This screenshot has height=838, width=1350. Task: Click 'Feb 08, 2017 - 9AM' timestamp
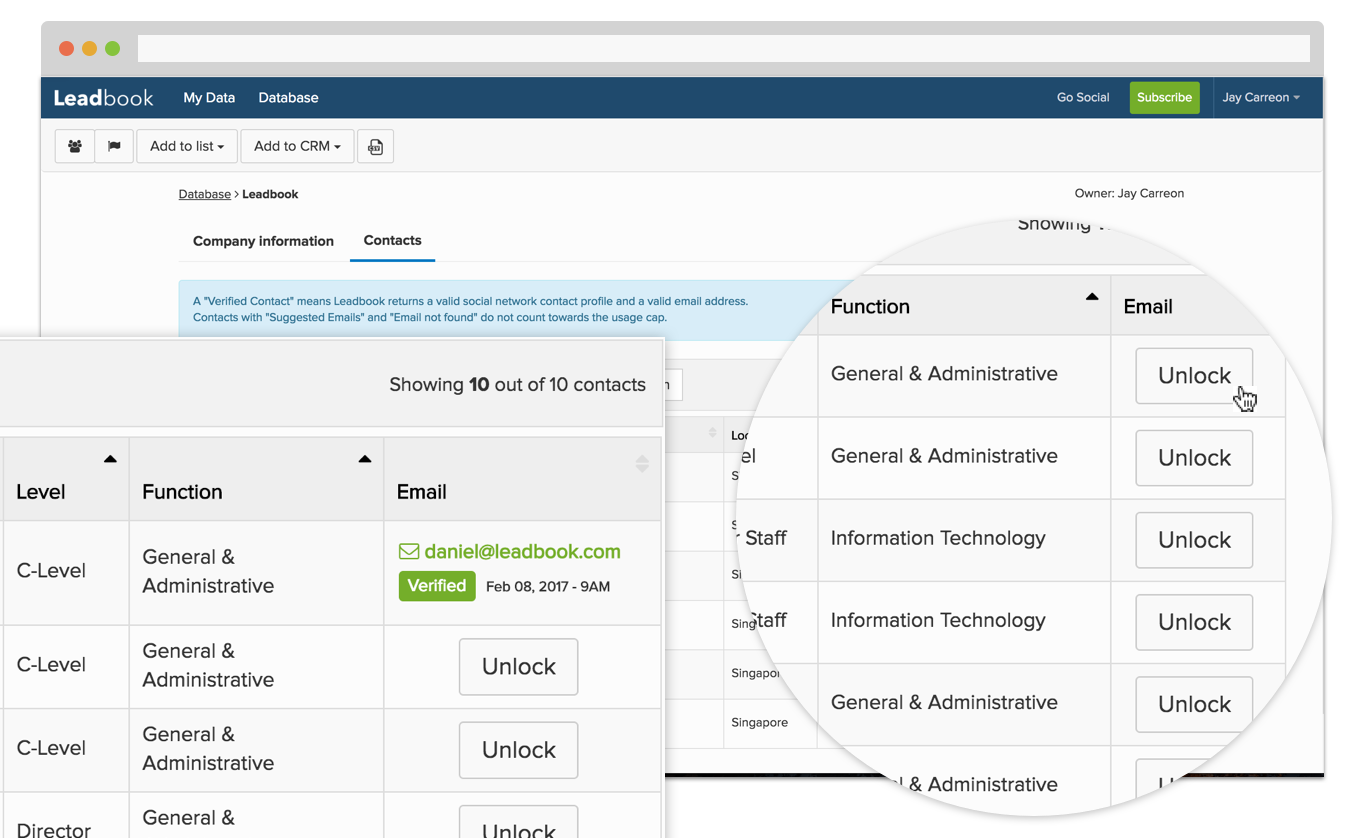548,587
